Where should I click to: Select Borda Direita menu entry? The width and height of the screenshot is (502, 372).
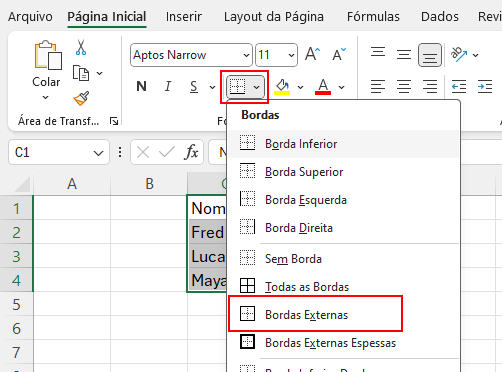point(343,228)
